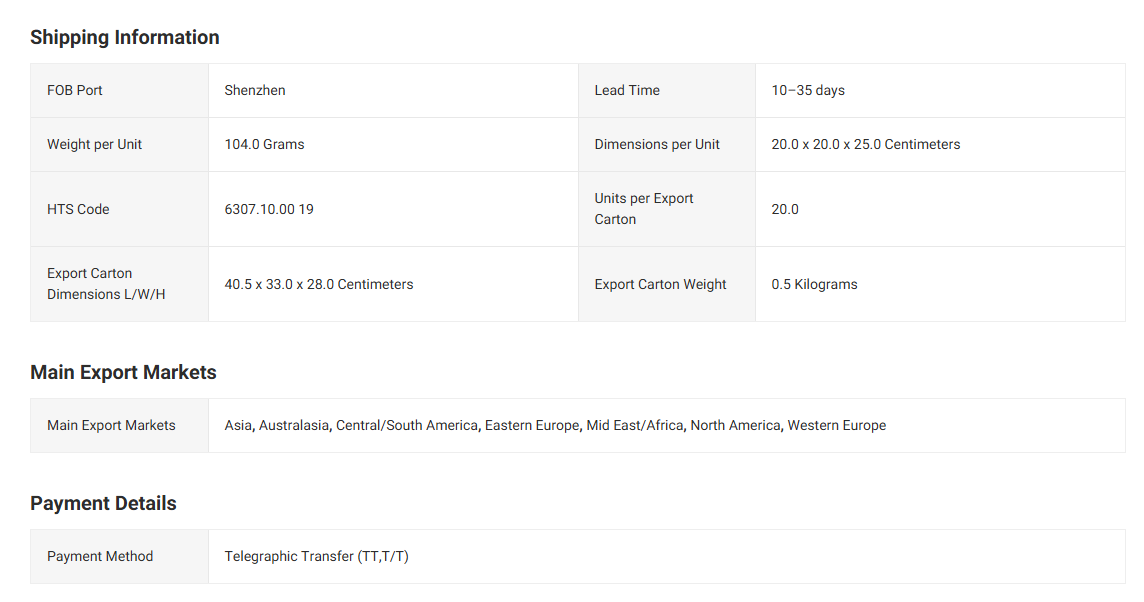Click the Shipping Information heading
This screenshot has height=602, width=1144.
[x=125, y=38]
